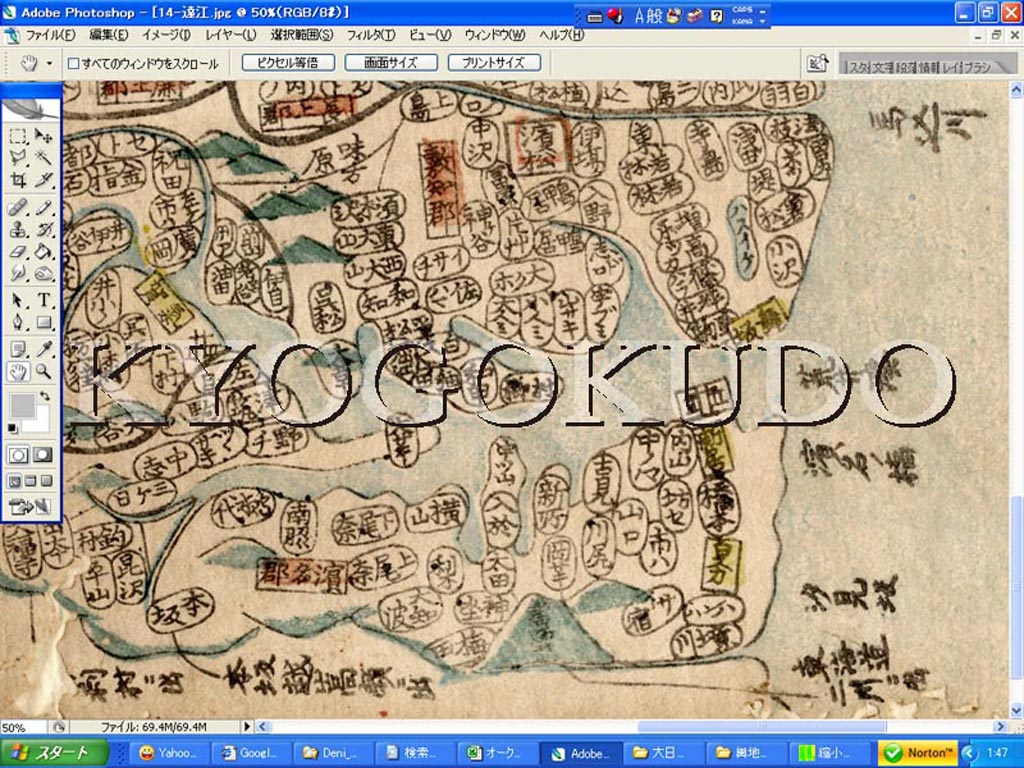Screen dimensions: 1024x768
Task: Reset to default black and white colors
Action: tap(12, 428)
